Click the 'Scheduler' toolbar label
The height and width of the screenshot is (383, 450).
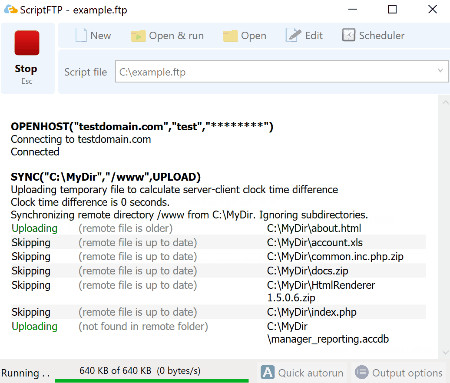(x=382, y=35)
